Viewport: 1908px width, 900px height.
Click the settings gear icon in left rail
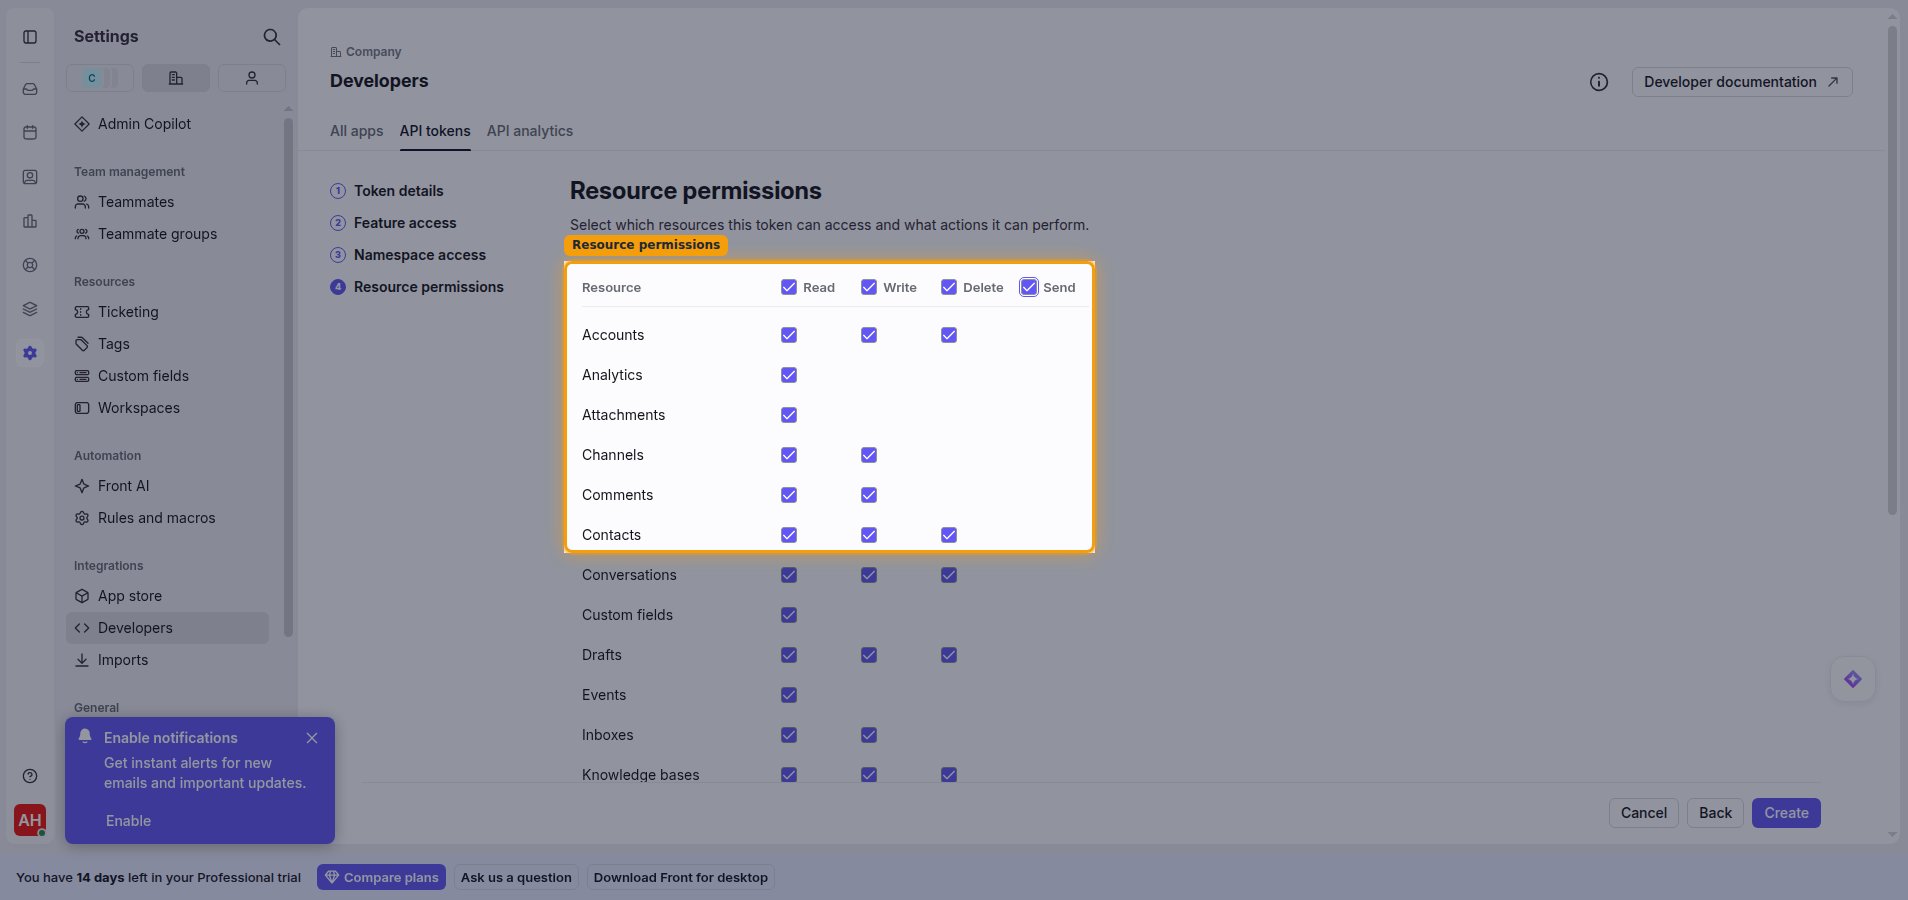pyautogui.click(x=30, y=353)
